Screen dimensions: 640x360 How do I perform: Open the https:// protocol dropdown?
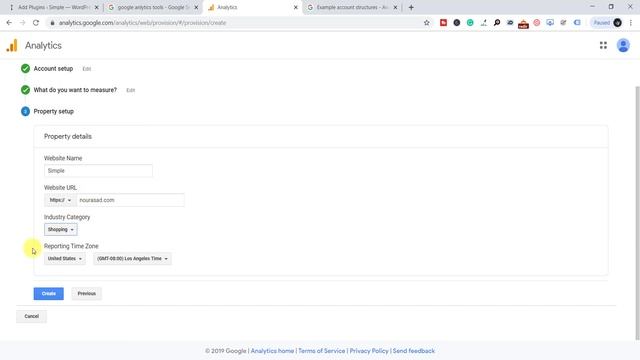coord(60,200)
